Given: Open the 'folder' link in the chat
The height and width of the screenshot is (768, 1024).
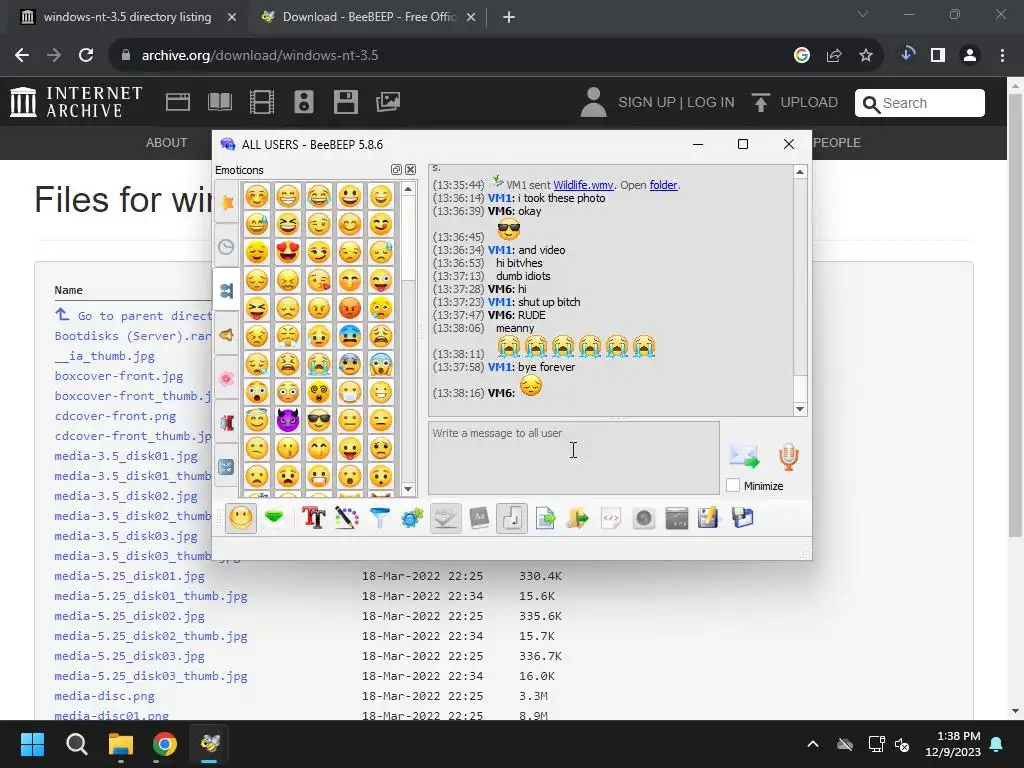Looking at the screenshot, I should (663, 185).
